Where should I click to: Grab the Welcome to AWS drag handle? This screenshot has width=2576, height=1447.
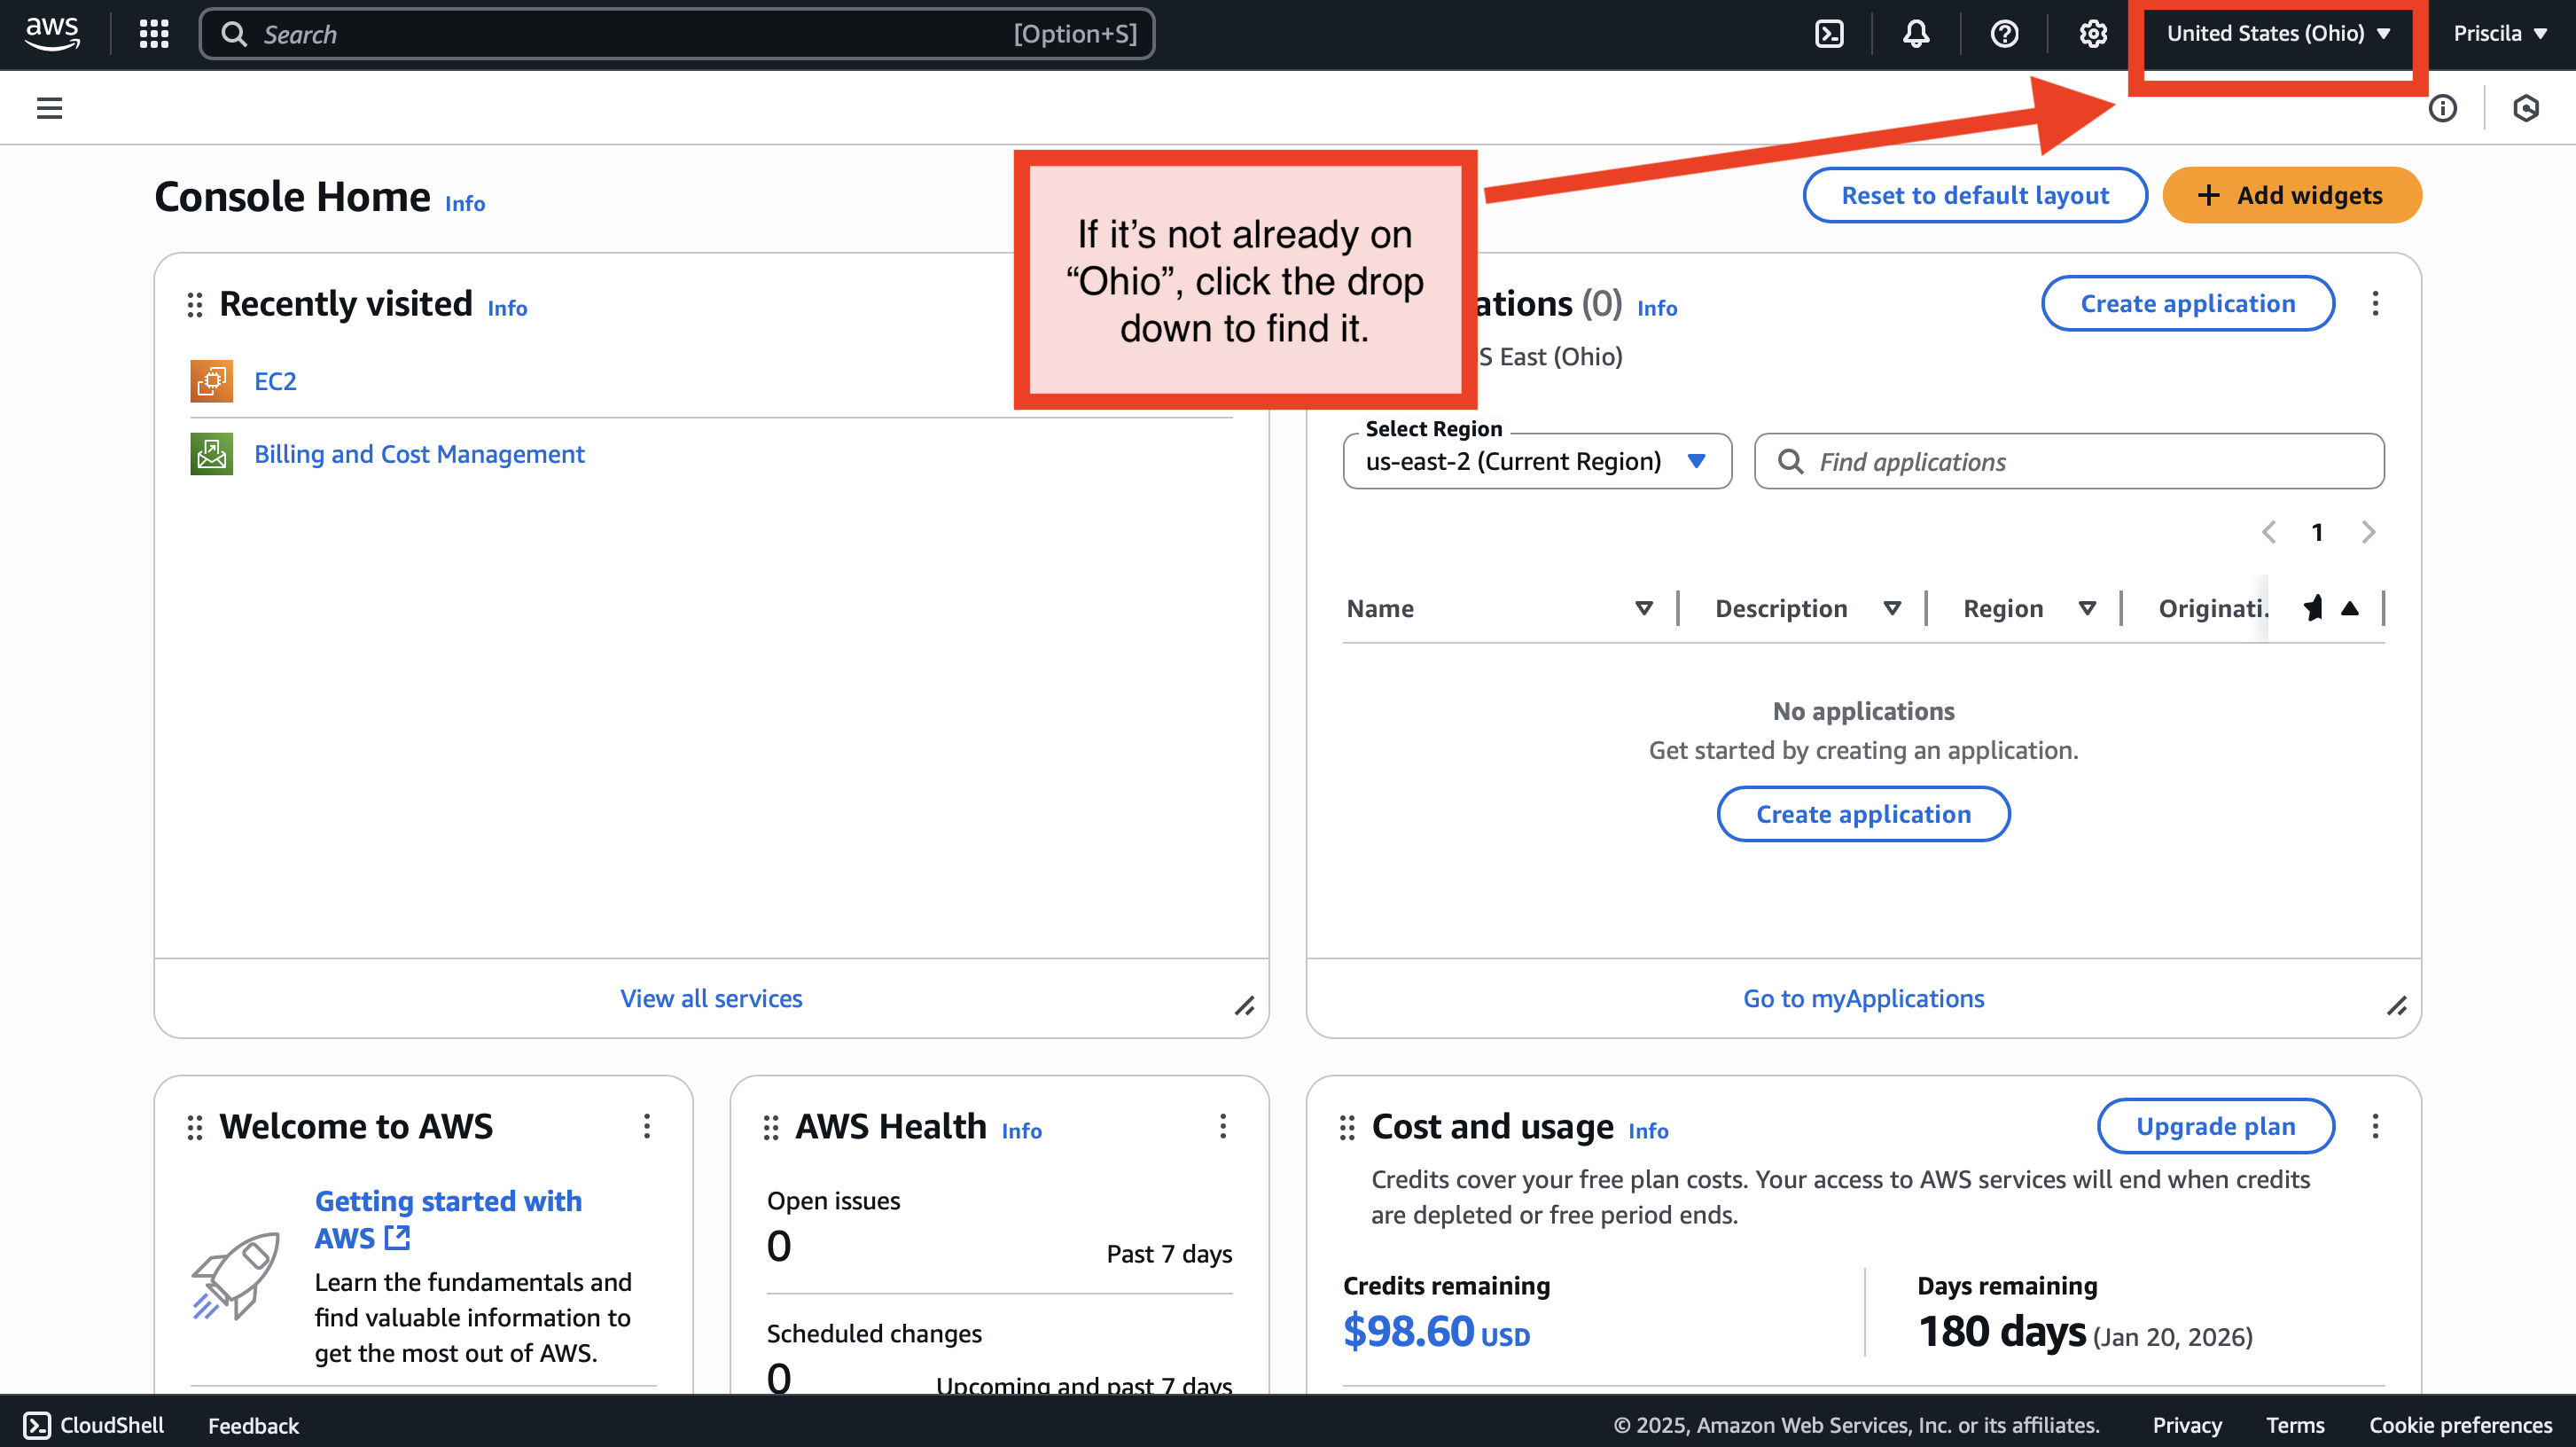(x=195, y=1128)
